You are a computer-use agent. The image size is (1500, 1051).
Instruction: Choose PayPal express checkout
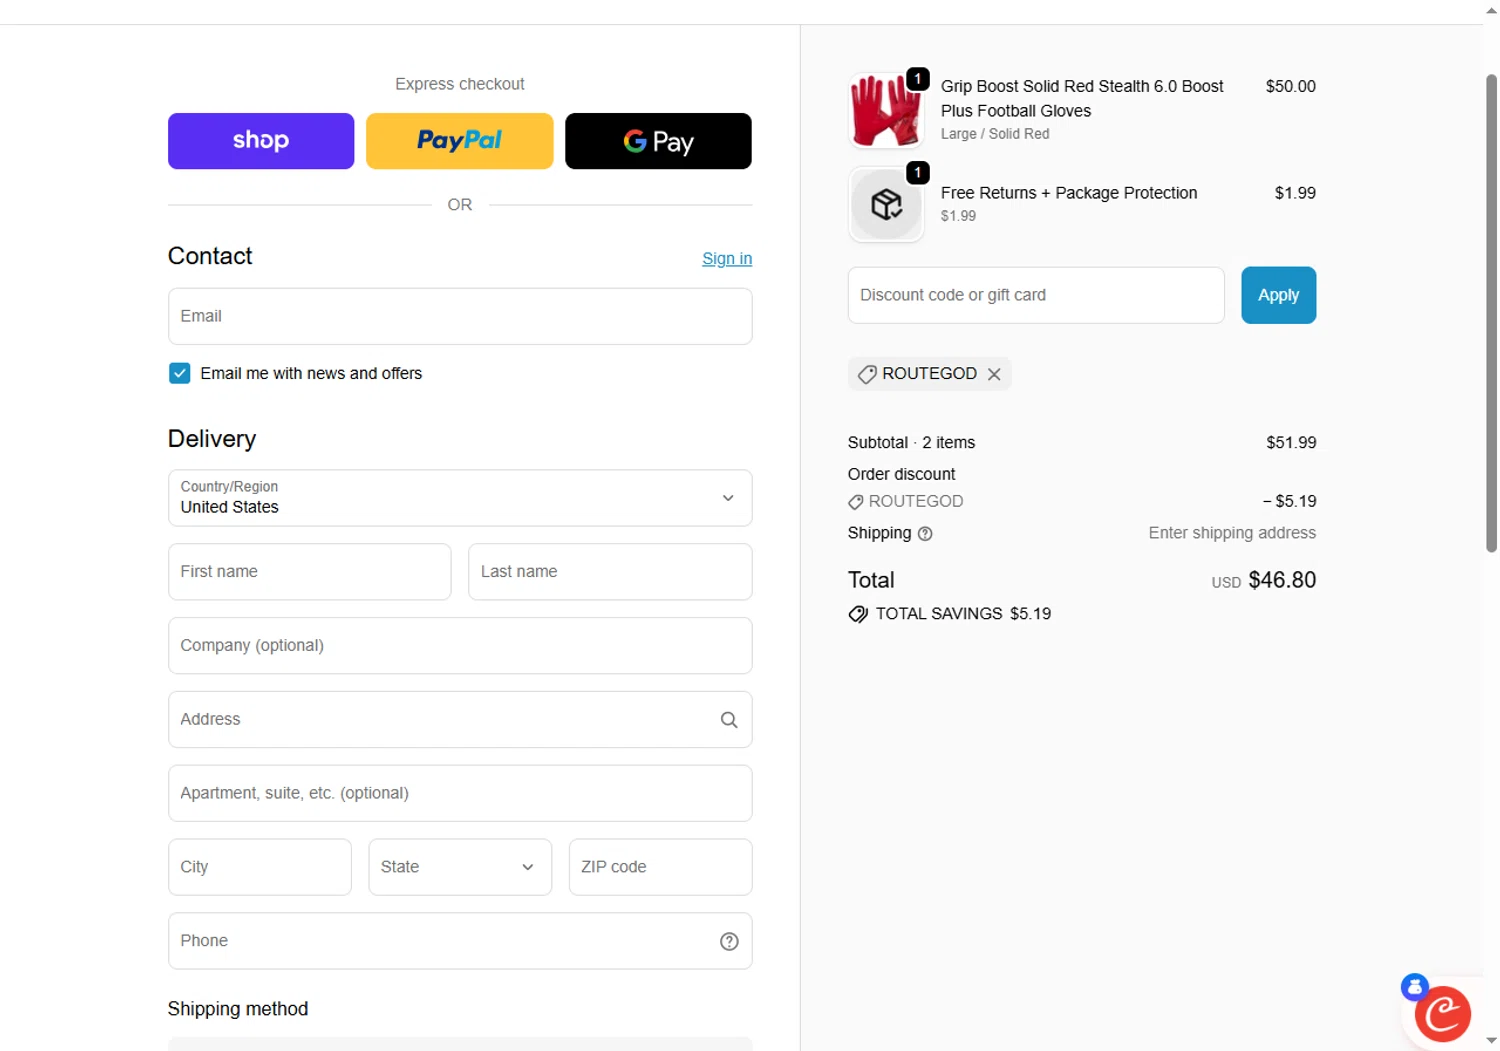click(459, 141)
